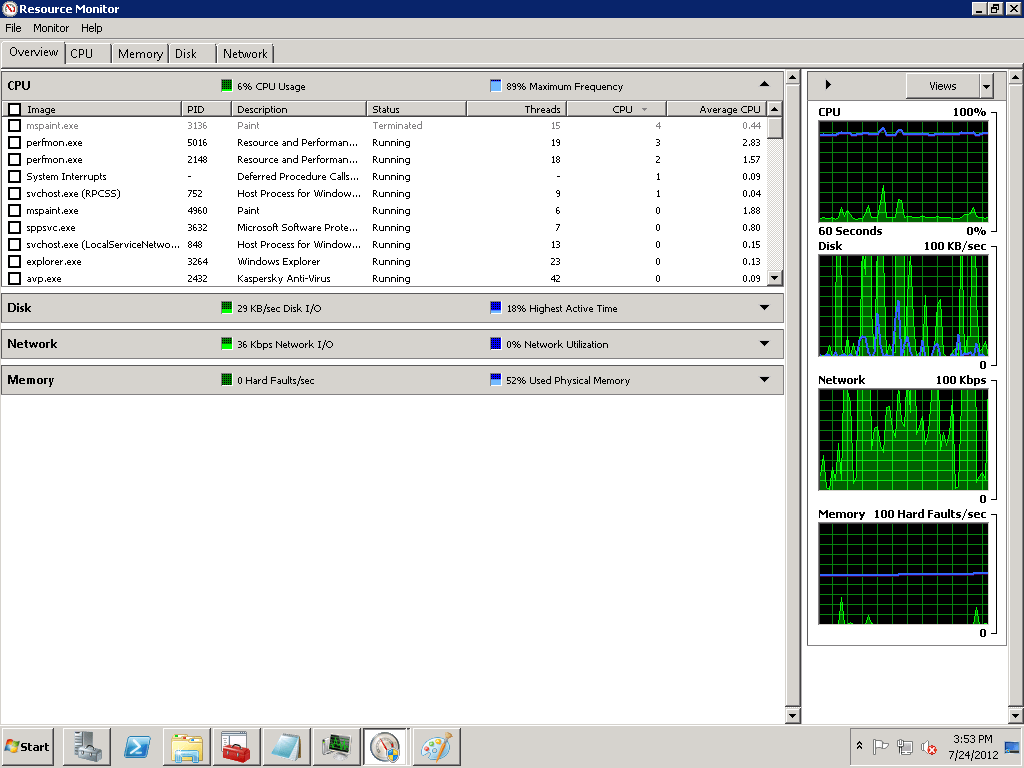The width and height of the screenshot is (1024, 768).
Task: Click the Action Center flag tray icon
Action: pyautogui.click(x=881, y=746)
